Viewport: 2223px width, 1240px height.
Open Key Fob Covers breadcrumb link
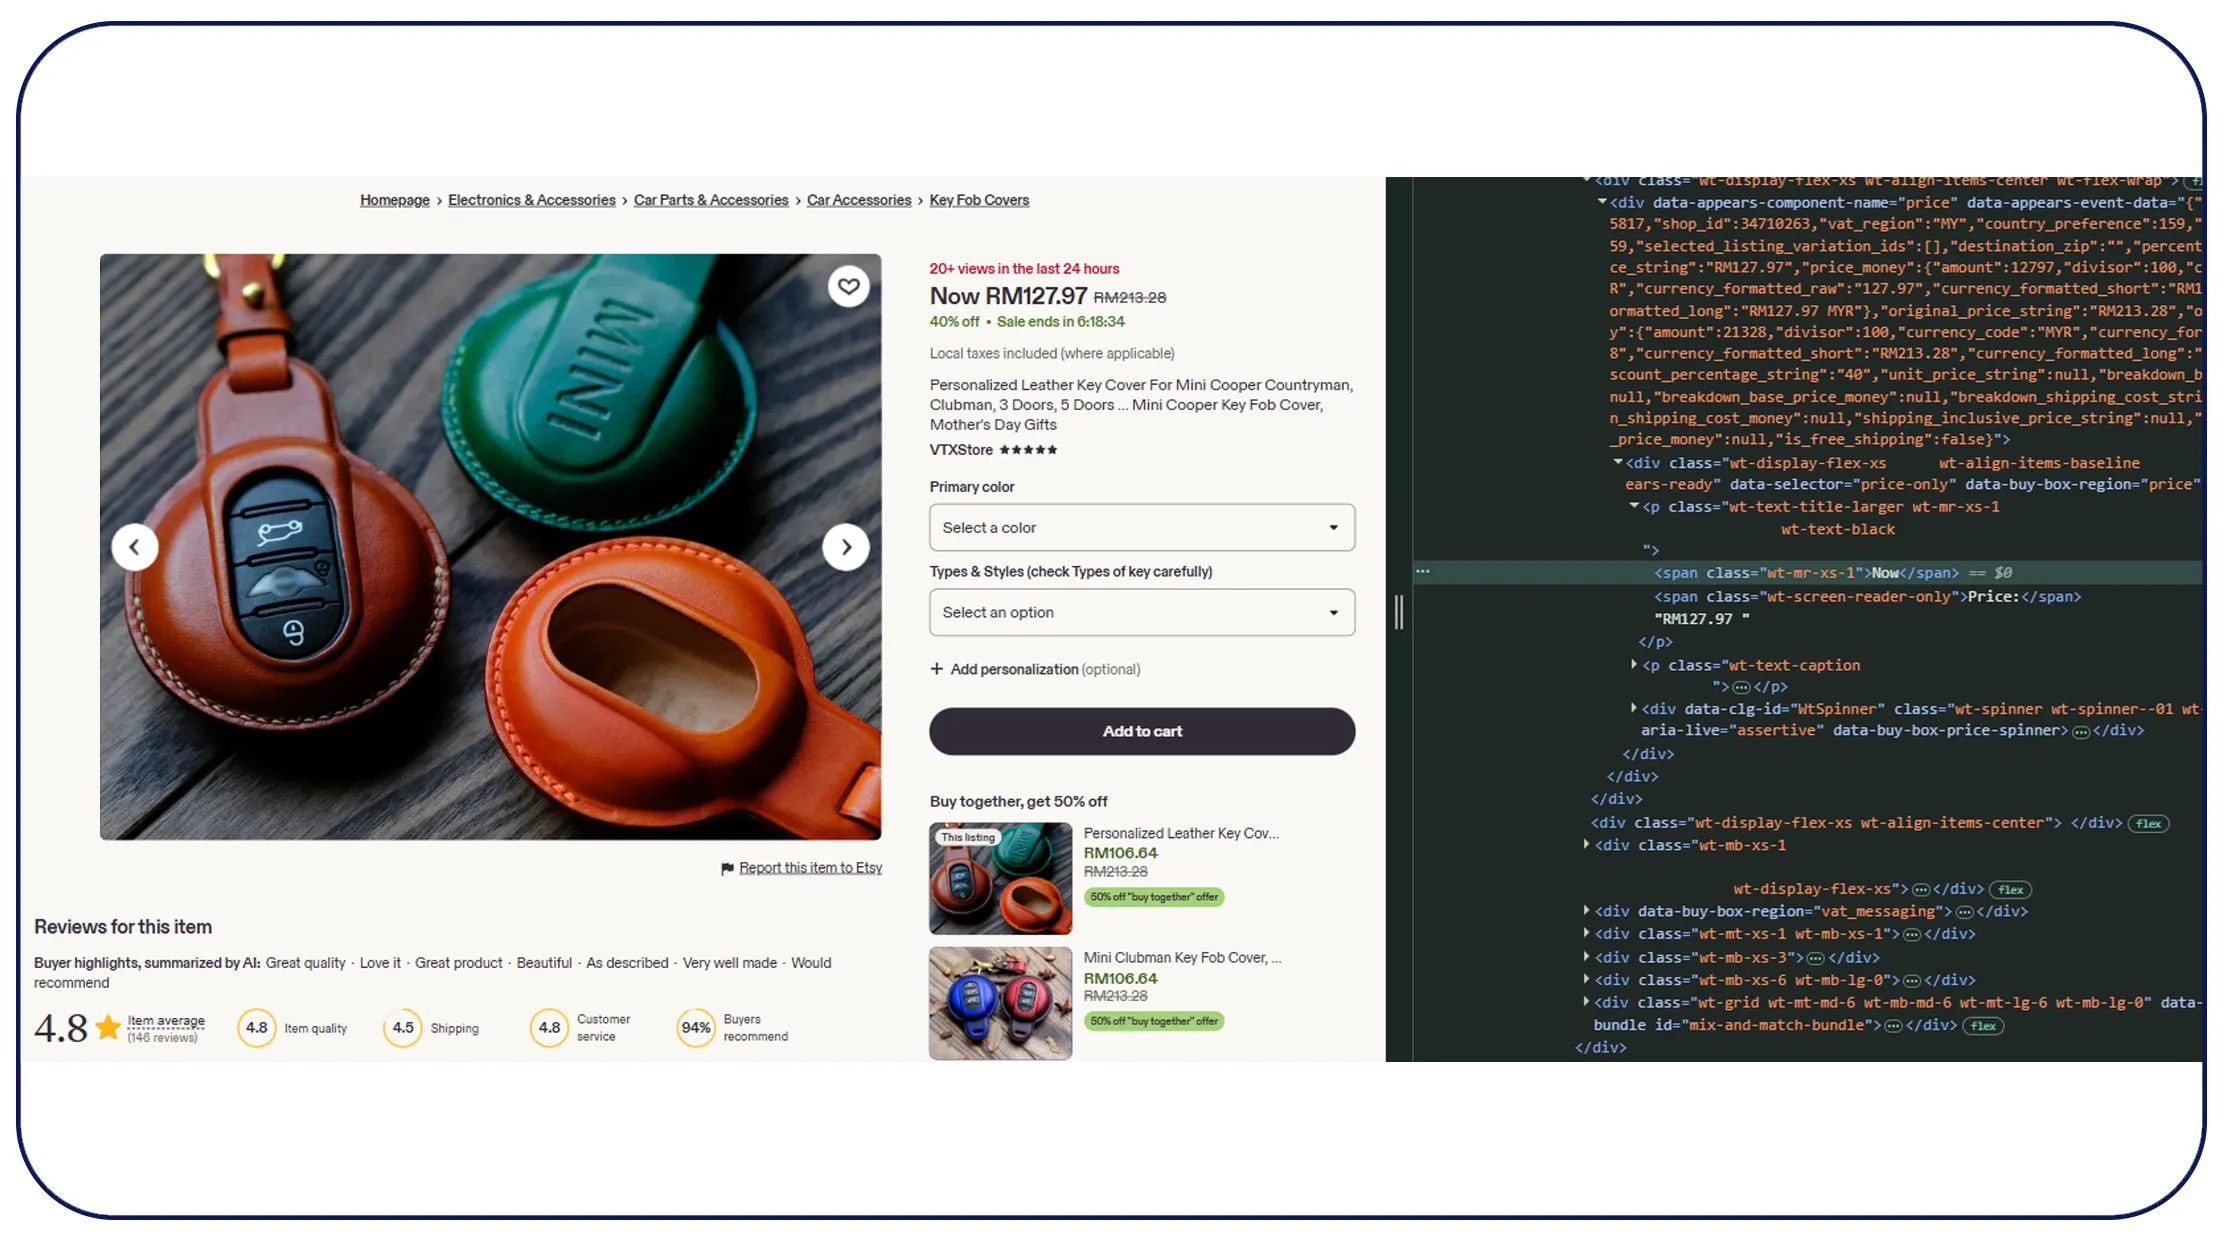[x=979, y=200]
